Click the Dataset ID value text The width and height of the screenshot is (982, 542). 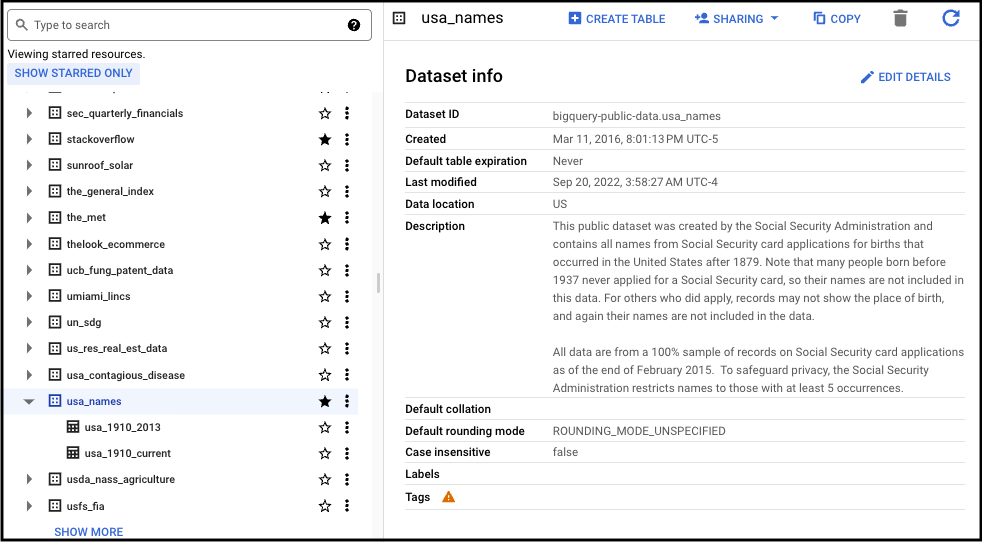pyautogui.click(x=636, y=116)
